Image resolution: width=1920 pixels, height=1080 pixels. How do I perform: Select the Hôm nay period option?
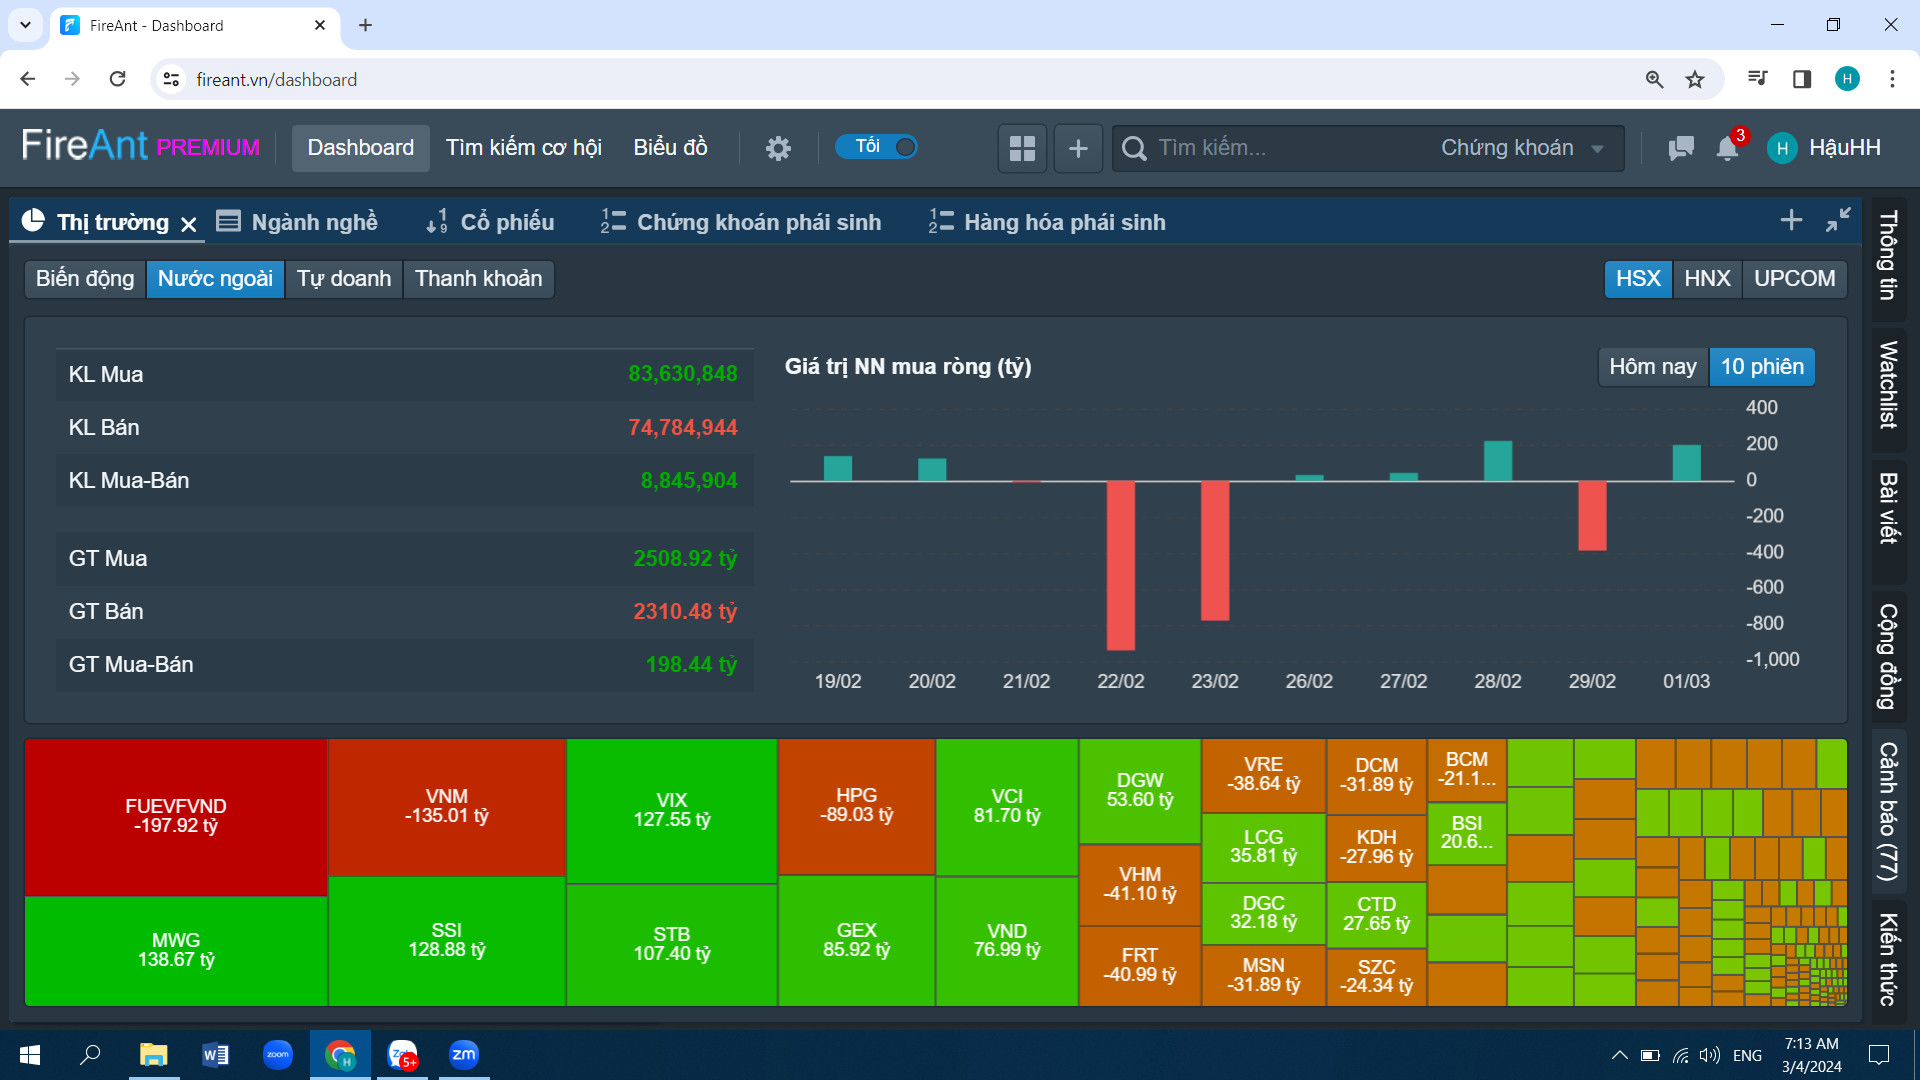click(1652, 367)
